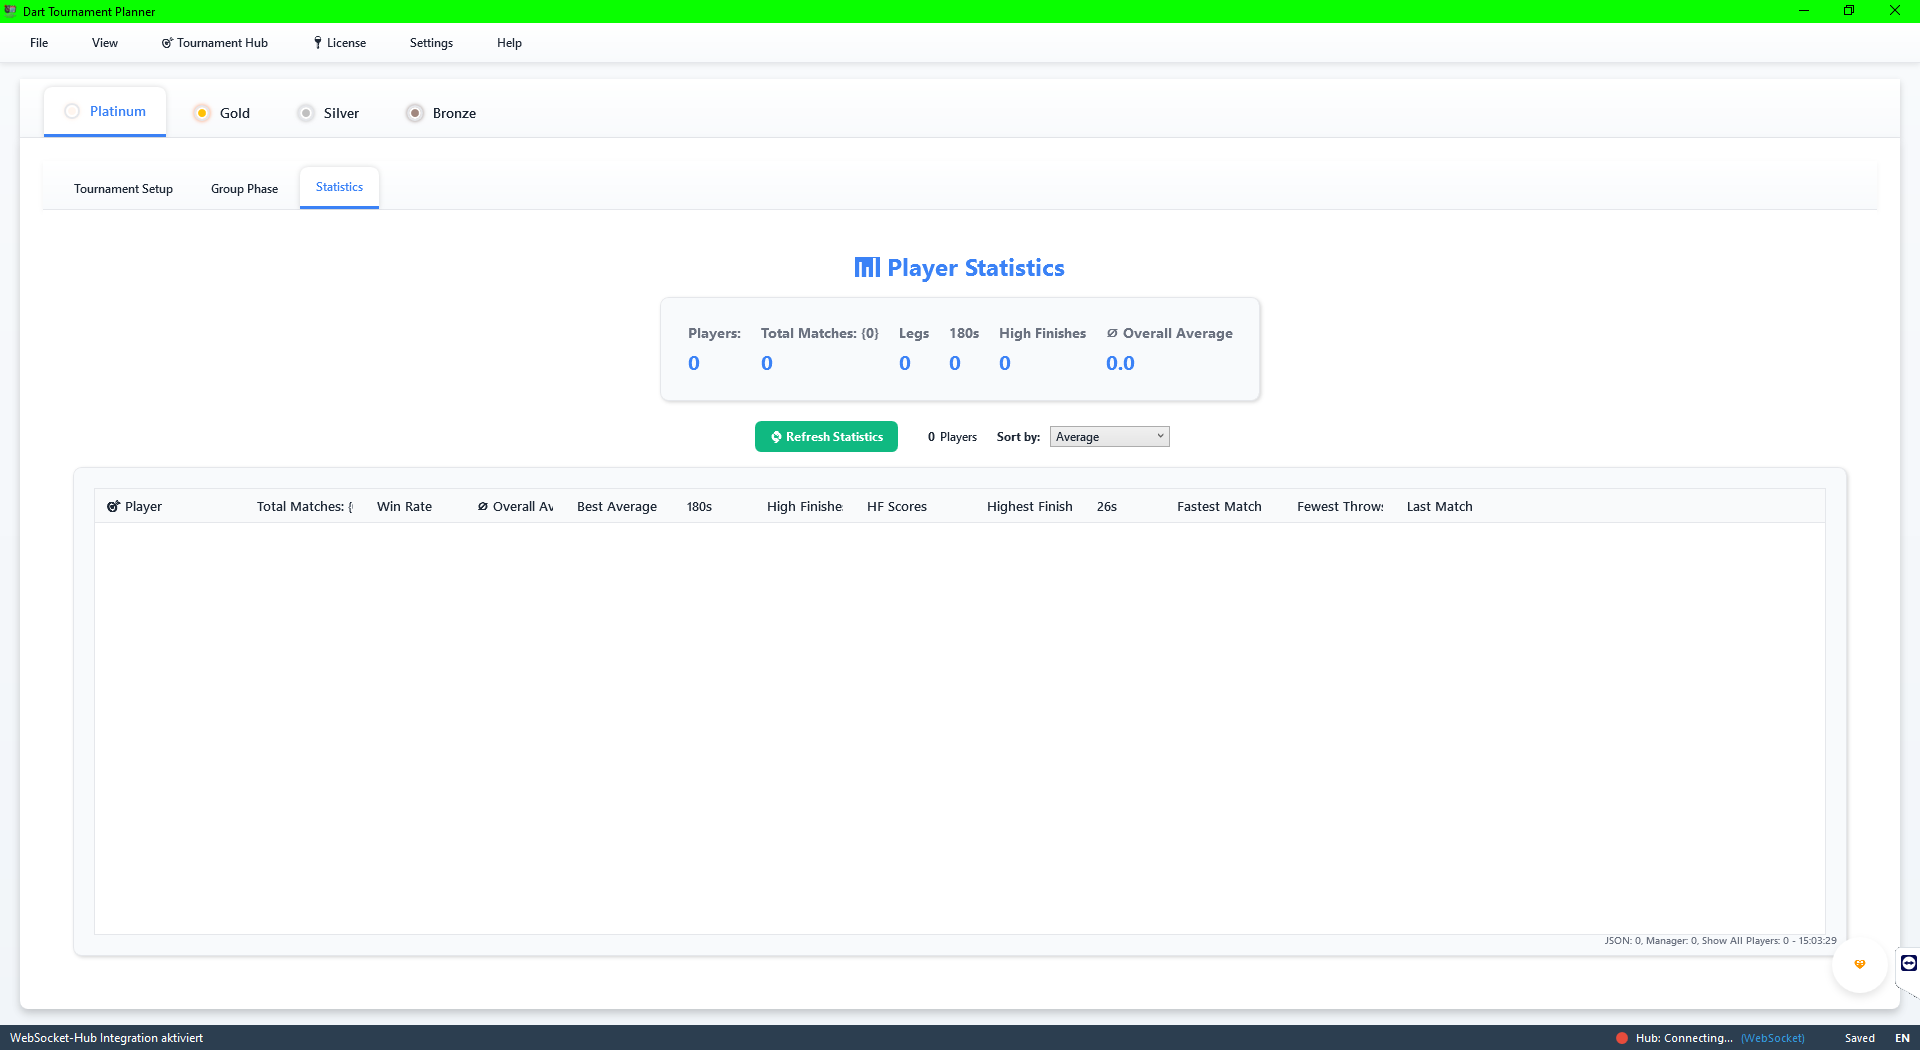The width and height of the screenshot is (1920, 1050).
Task: Switch to the Silver class tab
Action: (x=329, y=113)
